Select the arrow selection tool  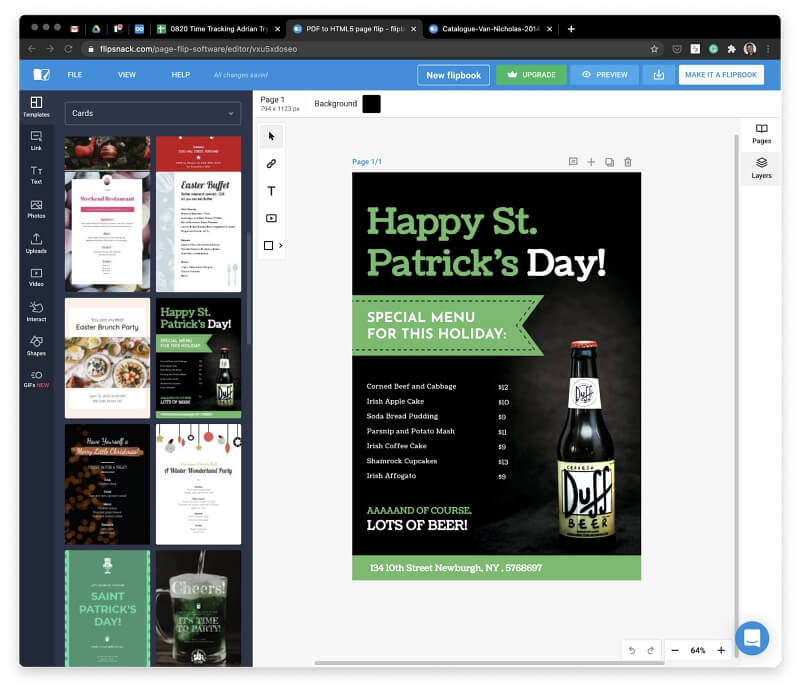(271, 135)
